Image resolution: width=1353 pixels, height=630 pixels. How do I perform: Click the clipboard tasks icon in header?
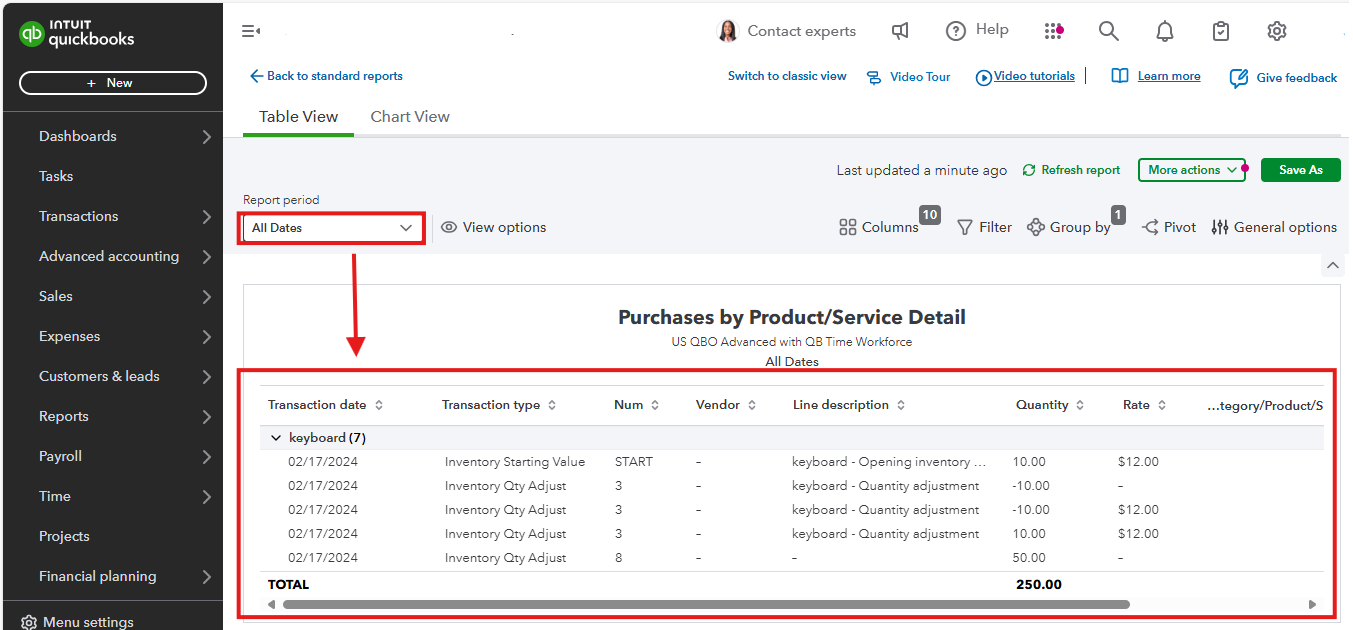(x=1220, y=31)
